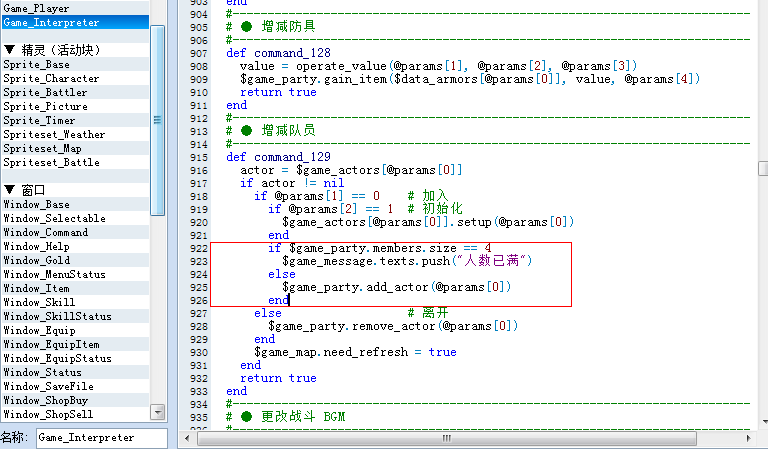The width and height of the screenshot is (768, 449).
Task: Click code editor scroll-left arrow
Action: [187, 438]
